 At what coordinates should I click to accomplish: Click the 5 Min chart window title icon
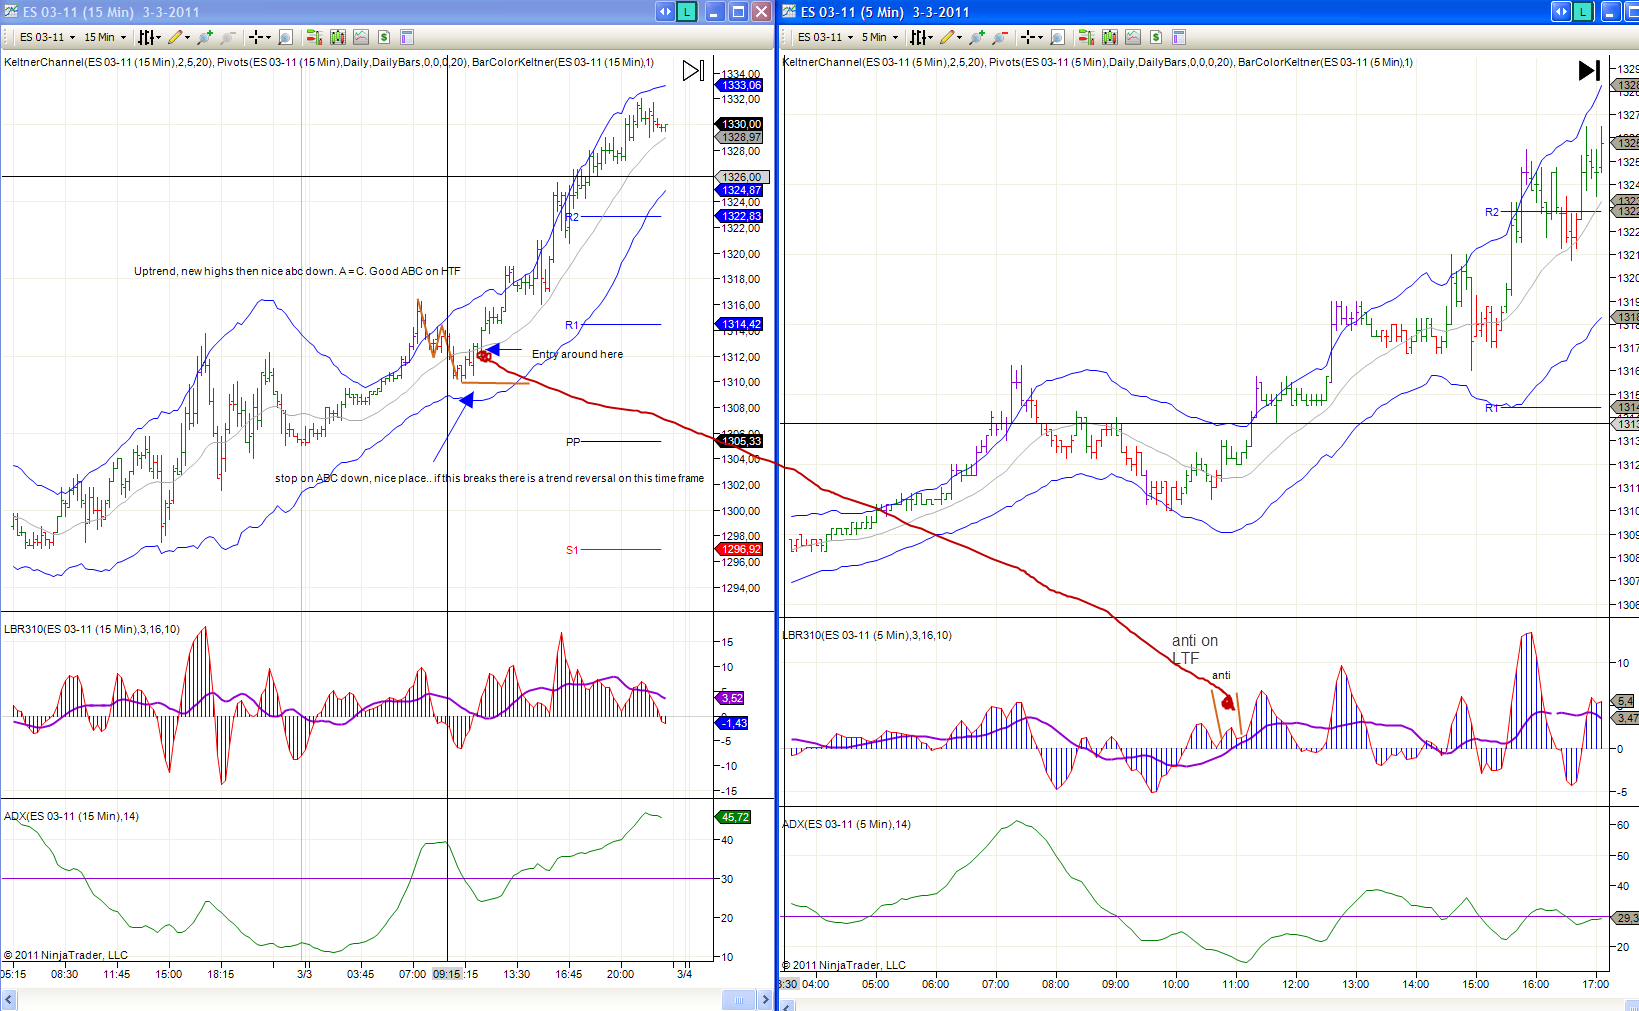coord(789,12)
